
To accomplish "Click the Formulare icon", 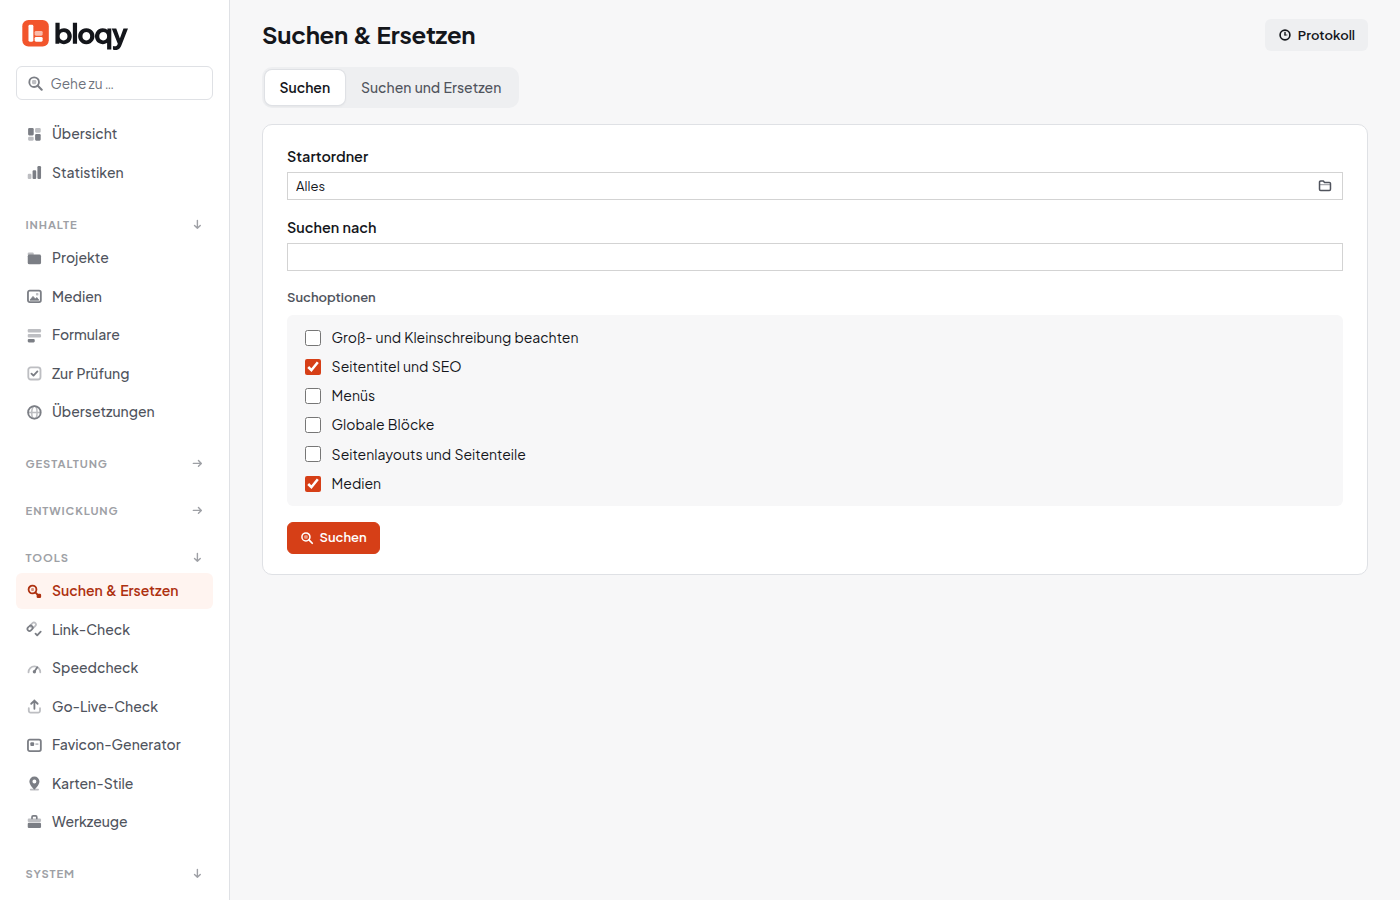I will [34, 335].
